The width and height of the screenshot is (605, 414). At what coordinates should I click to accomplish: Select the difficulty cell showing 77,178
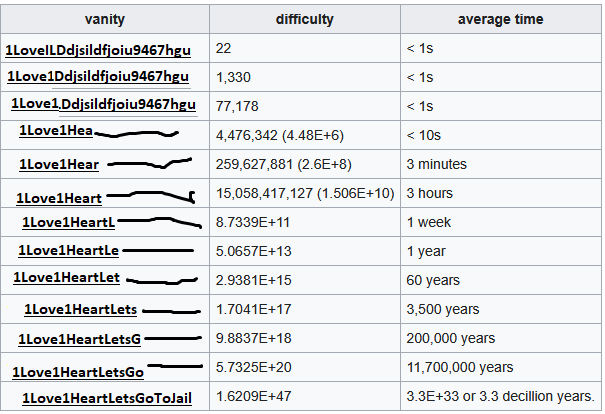pyautogui.click(x=305, y=106)
